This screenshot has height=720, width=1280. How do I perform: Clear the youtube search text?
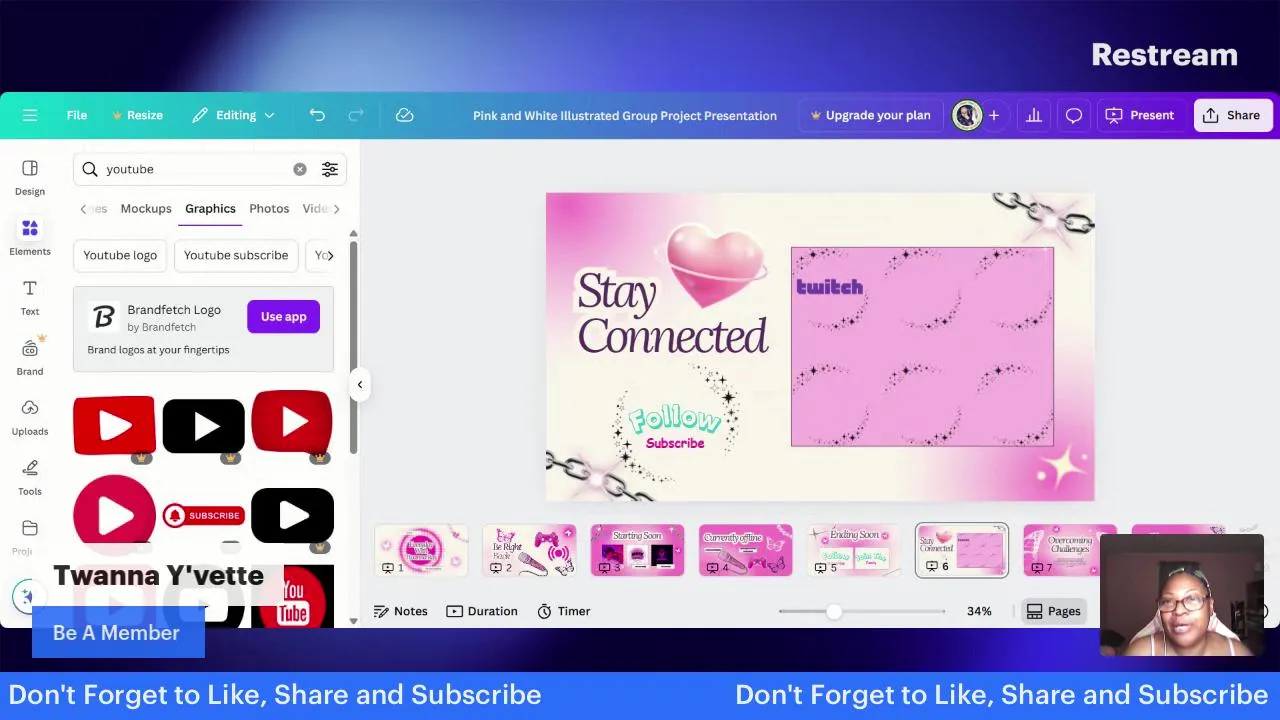300,169
